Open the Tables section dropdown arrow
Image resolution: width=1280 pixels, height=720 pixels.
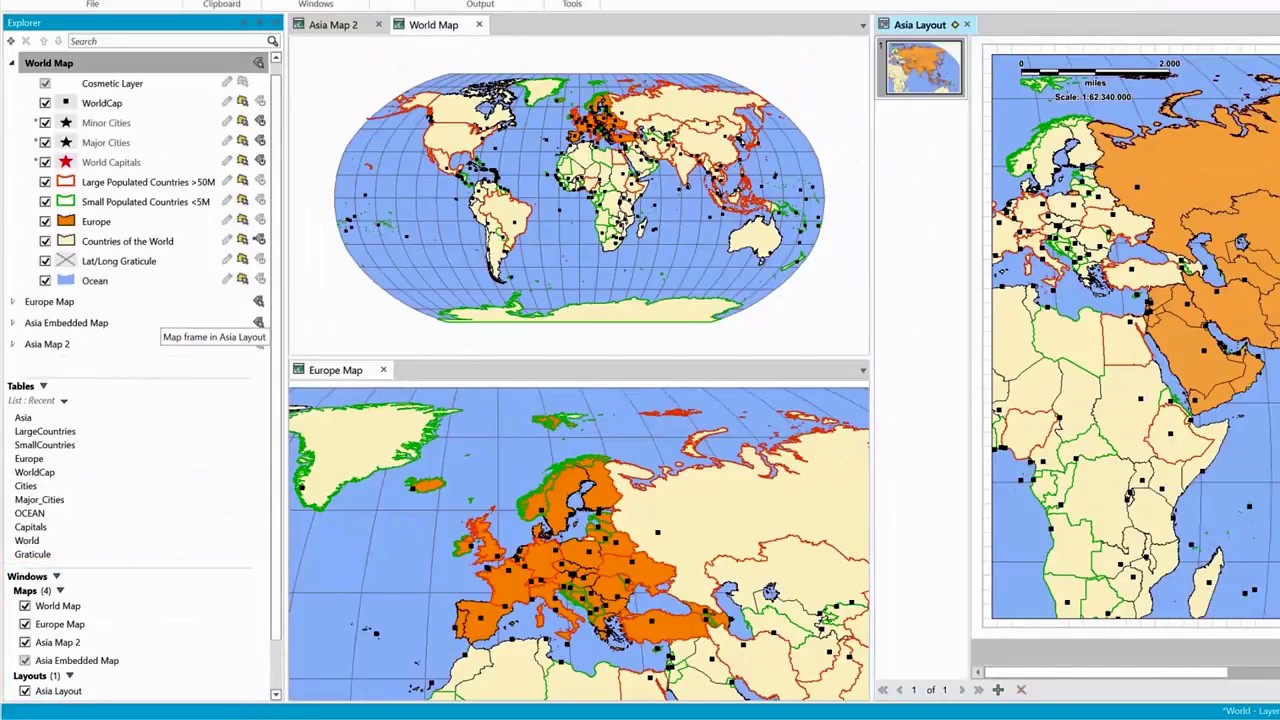(x=43, y=386)
